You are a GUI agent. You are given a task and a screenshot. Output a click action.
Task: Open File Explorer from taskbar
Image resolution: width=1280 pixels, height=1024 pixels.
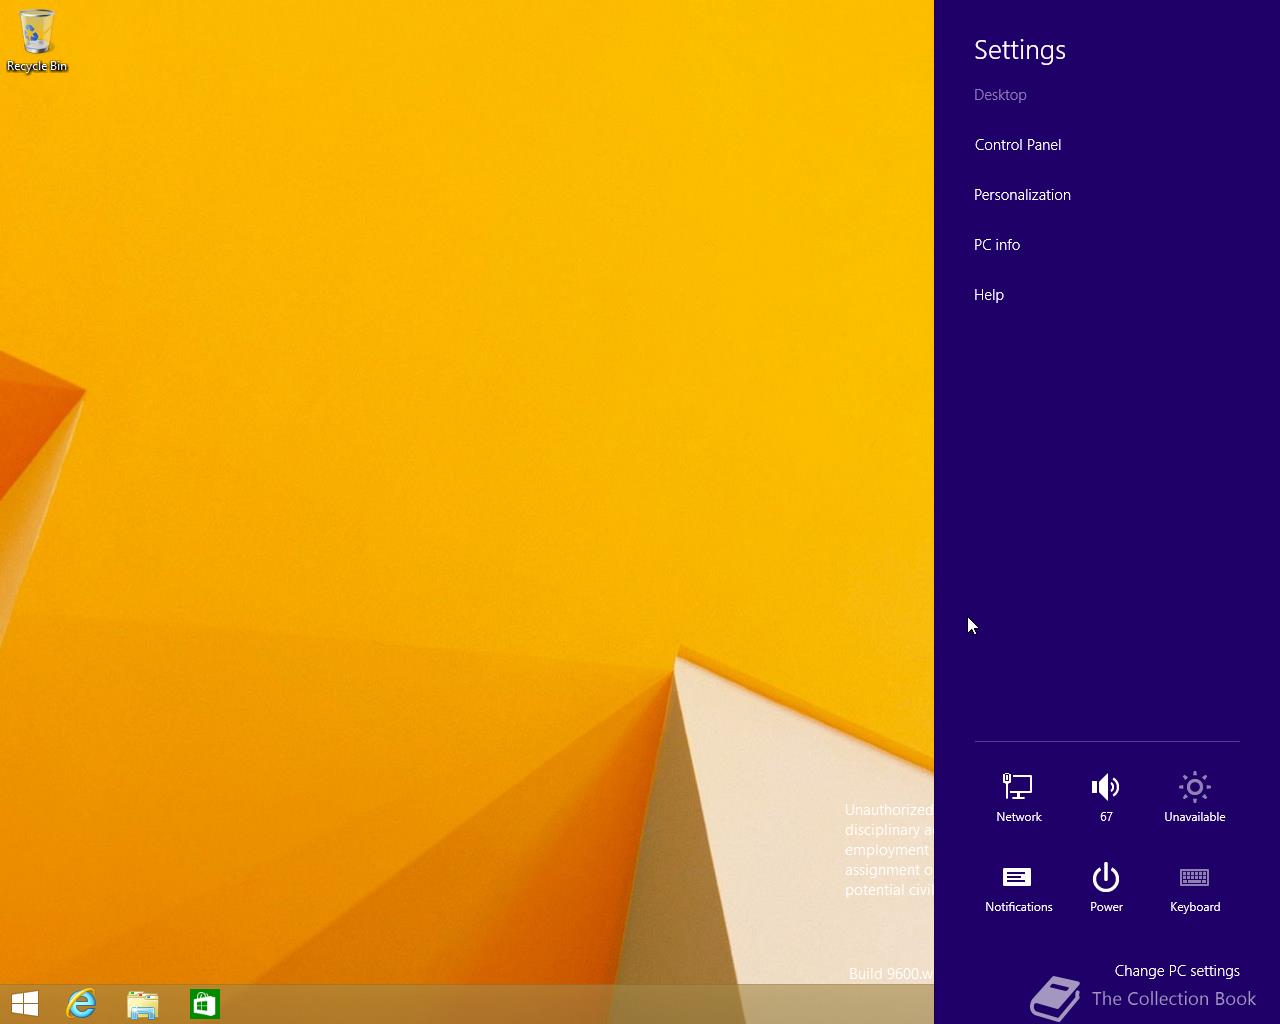tap(143, 1004)
